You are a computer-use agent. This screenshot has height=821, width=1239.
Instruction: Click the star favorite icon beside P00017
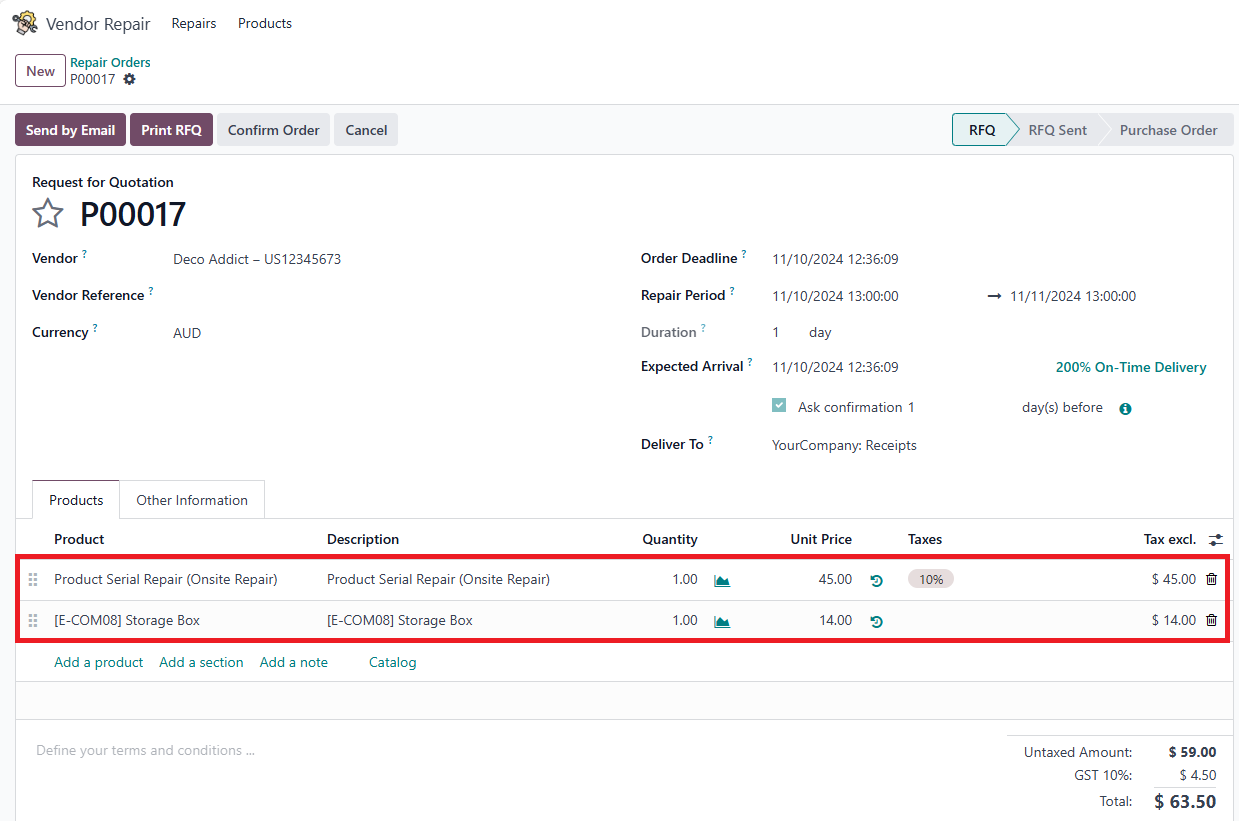pyautogui.click(x=48, y=214)
